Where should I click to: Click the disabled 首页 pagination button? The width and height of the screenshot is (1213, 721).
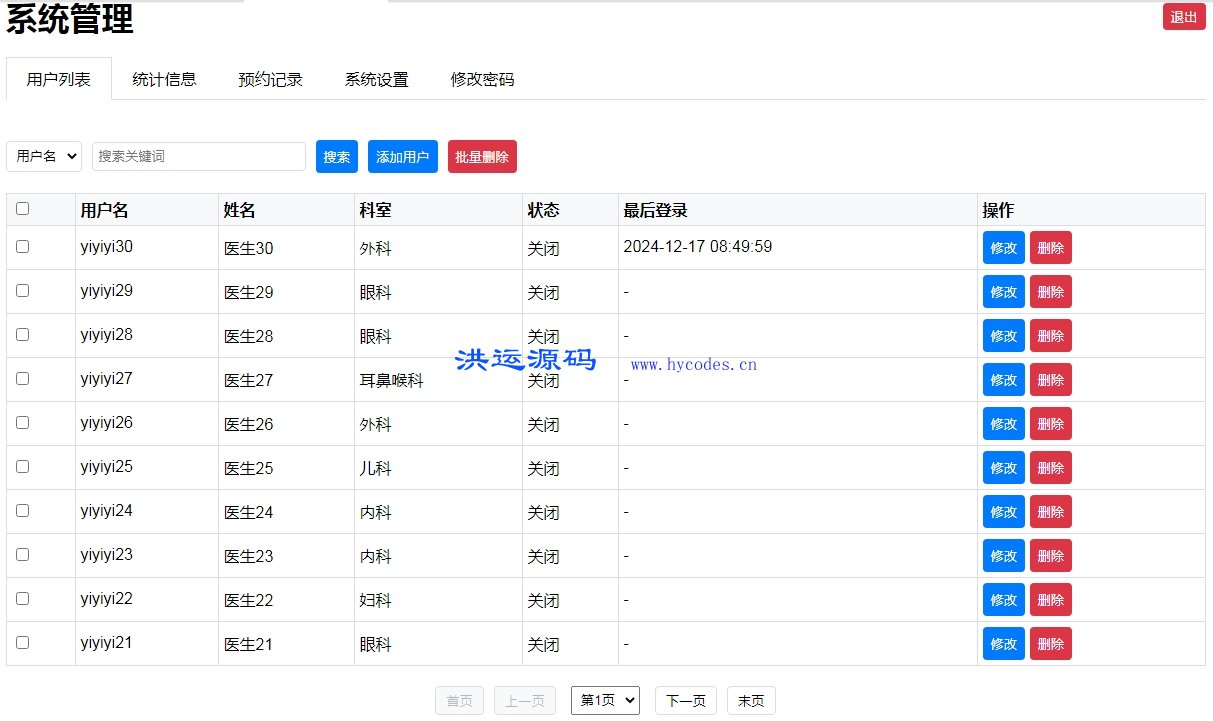coord(459,701)
